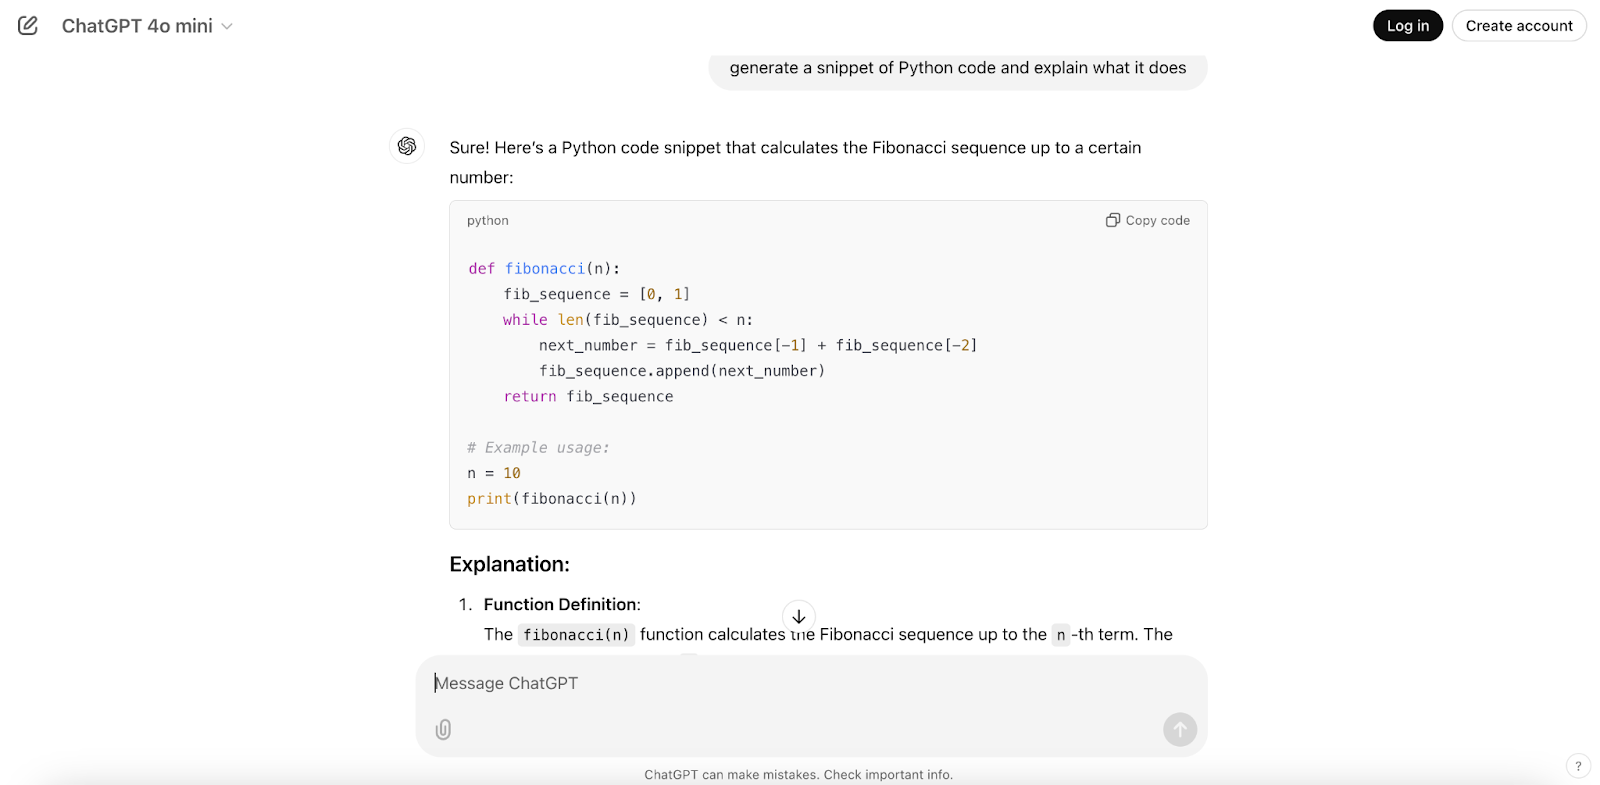1600x785 pixels.
Task: Click the 'Explanation:' heading
Action: tap(509, 564)
